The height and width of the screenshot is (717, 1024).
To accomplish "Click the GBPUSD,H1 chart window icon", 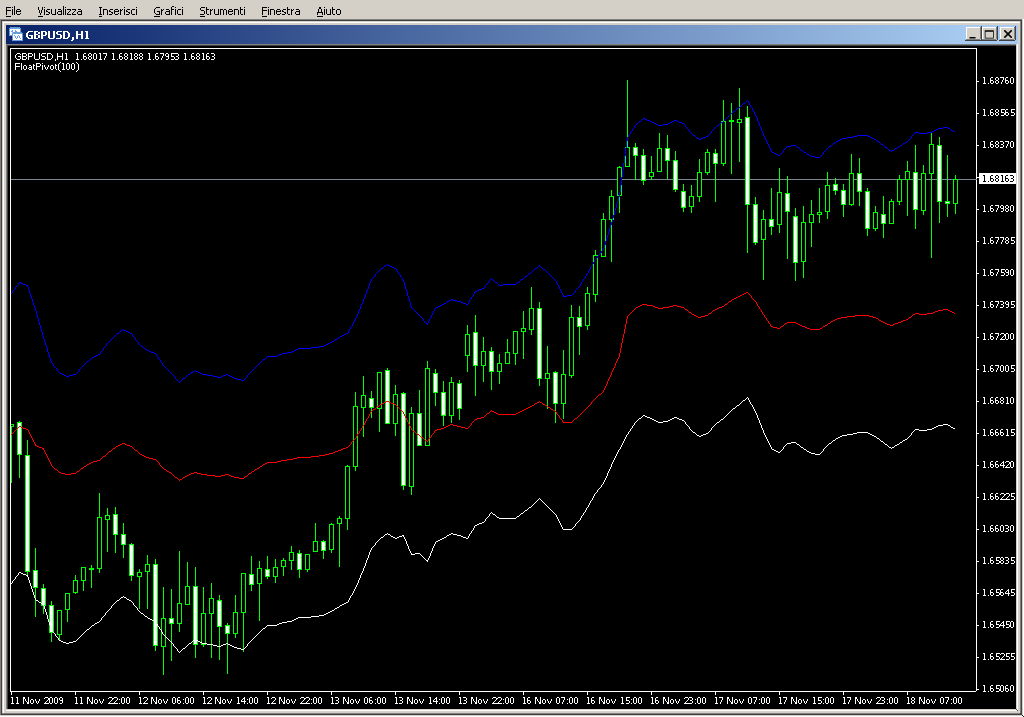I will coord(16,34).
